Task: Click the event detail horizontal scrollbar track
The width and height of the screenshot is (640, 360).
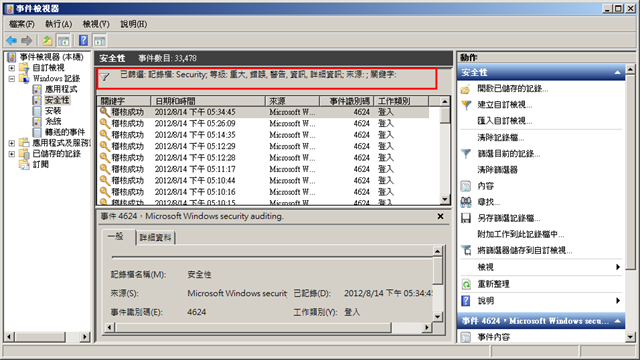Action: [x=408, y=327]
